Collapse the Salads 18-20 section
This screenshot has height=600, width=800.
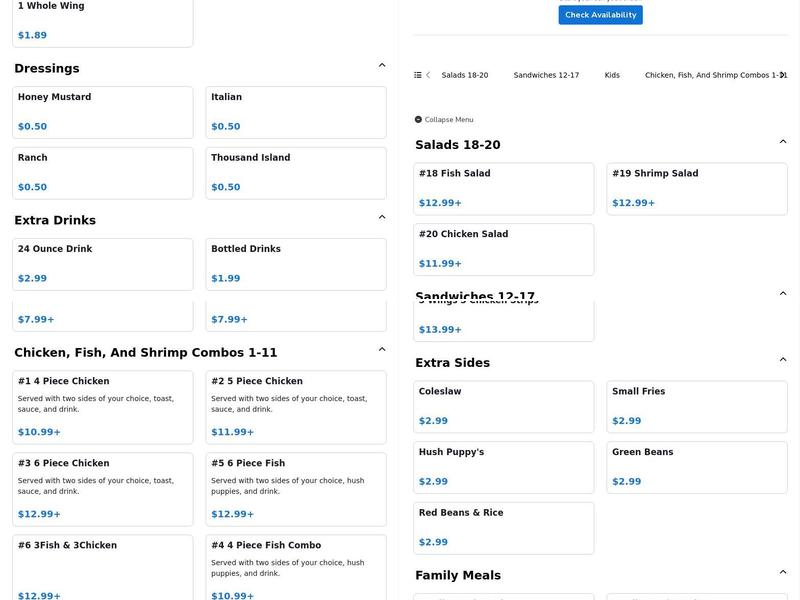[783, 142]
